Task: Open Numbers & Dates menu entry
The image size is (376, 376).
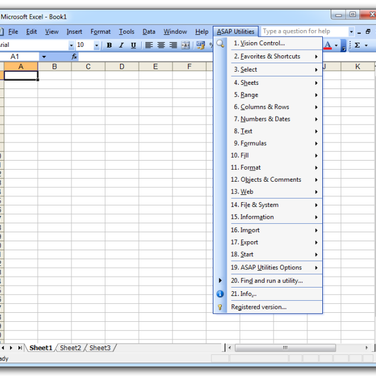Action: (x=274, y=119)
